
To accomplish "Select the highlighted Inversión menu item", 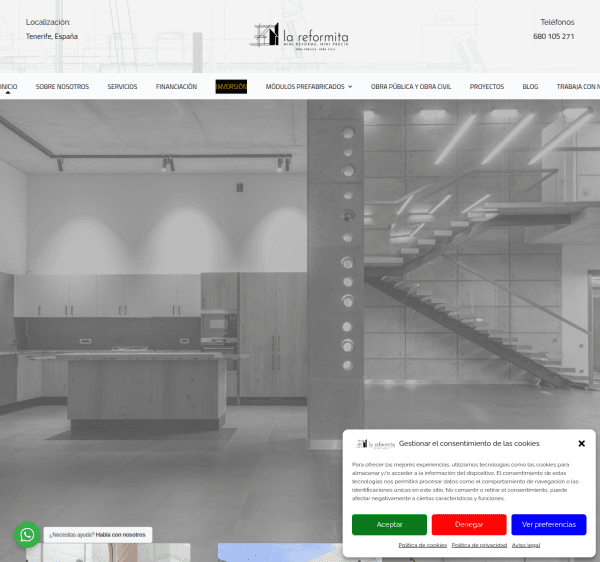I will [231, 86].
